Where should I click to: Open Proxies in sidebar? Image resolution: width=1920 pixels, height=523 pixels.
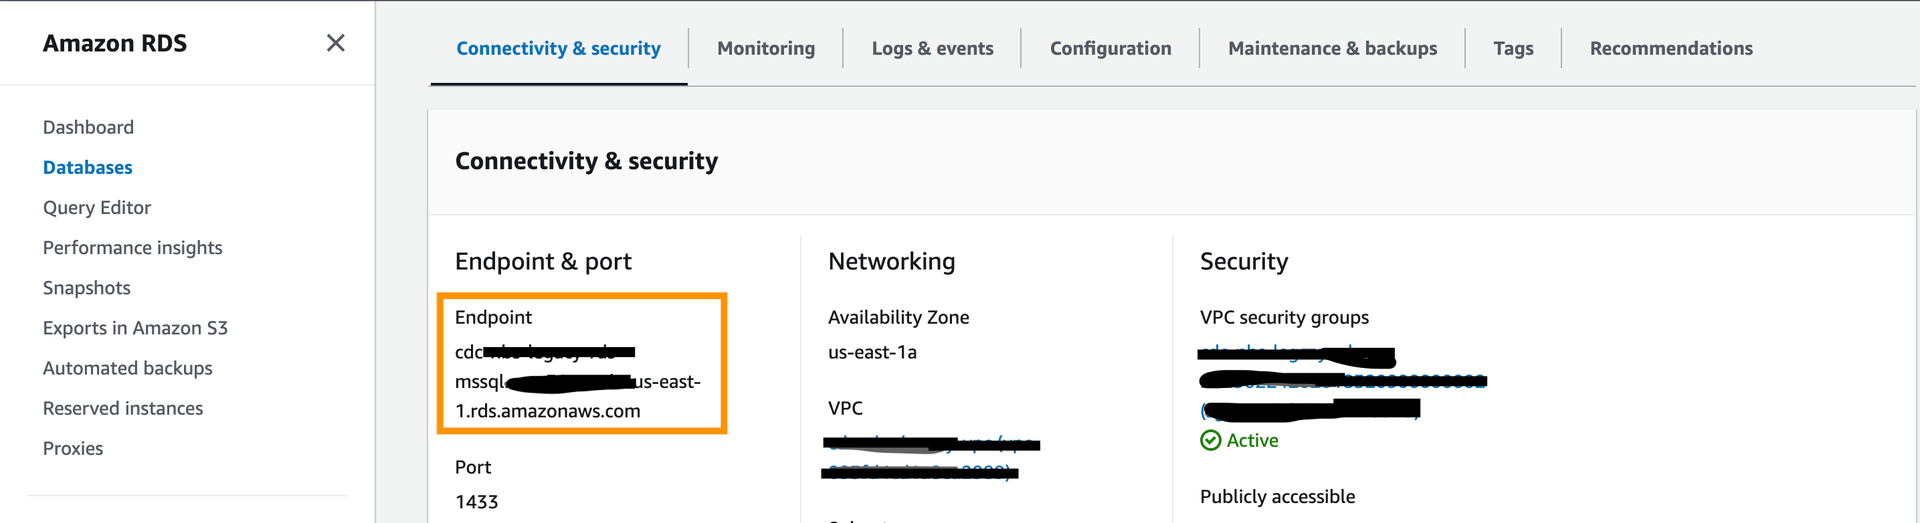[72, 448]
